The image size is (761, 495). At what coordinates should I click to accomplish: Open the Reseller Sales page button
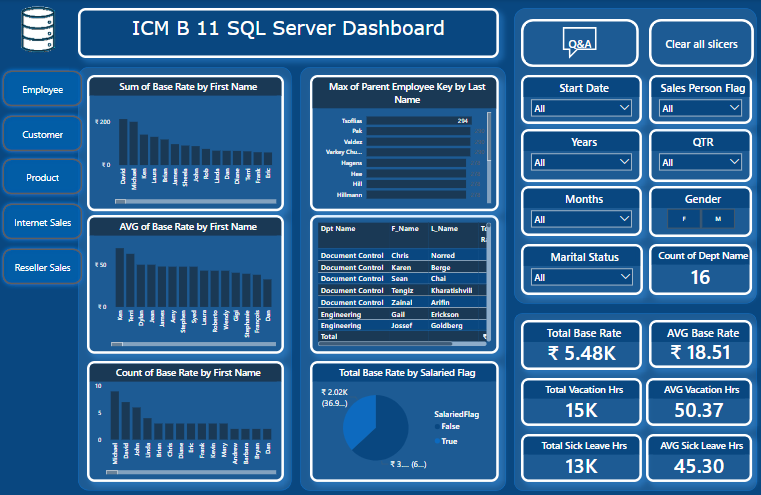pos(42,267)
